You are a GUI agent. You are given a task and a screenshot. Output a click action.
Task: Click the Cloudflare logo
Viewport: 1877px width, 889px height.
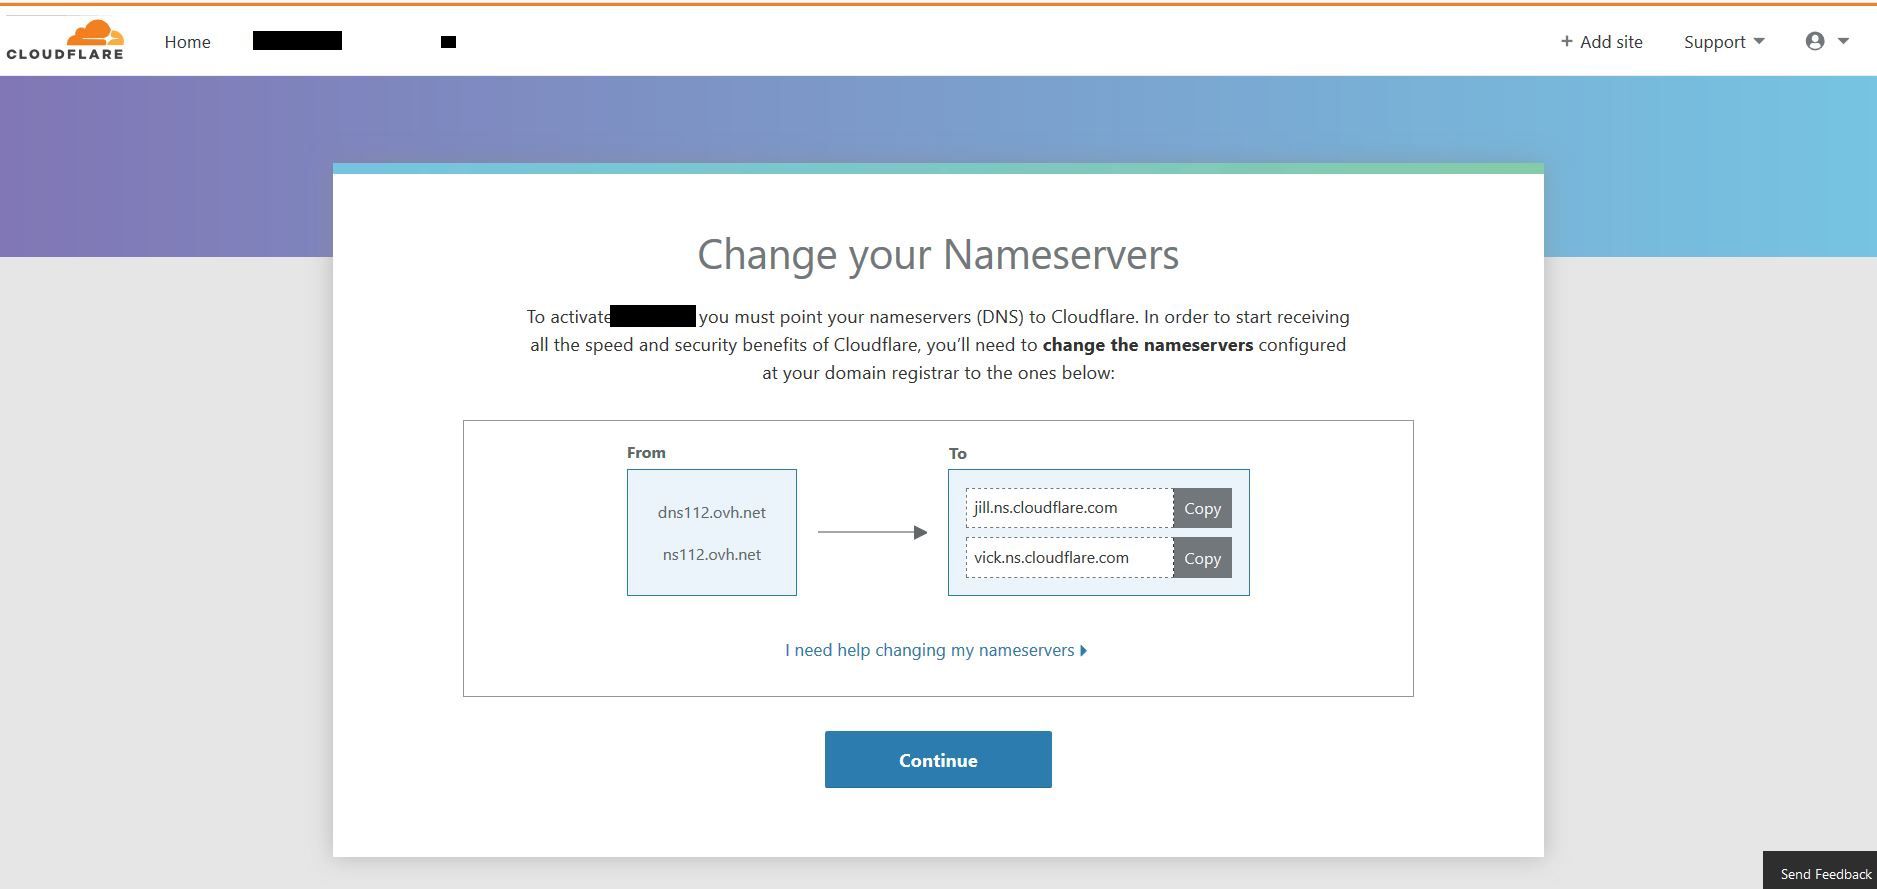pos(65,40)
